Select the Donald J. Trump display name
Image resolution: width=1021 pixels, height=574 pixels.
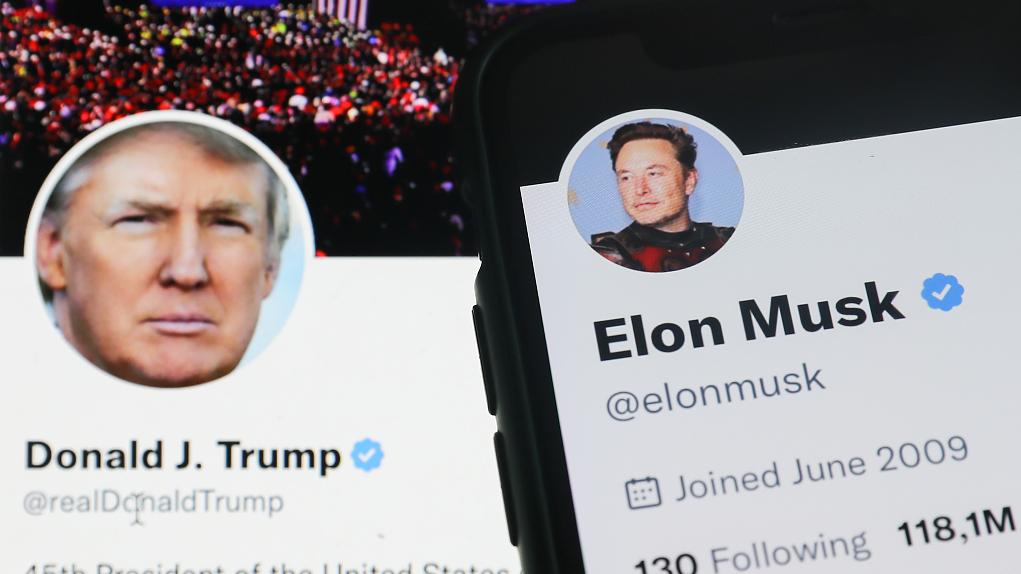[183, 455]
